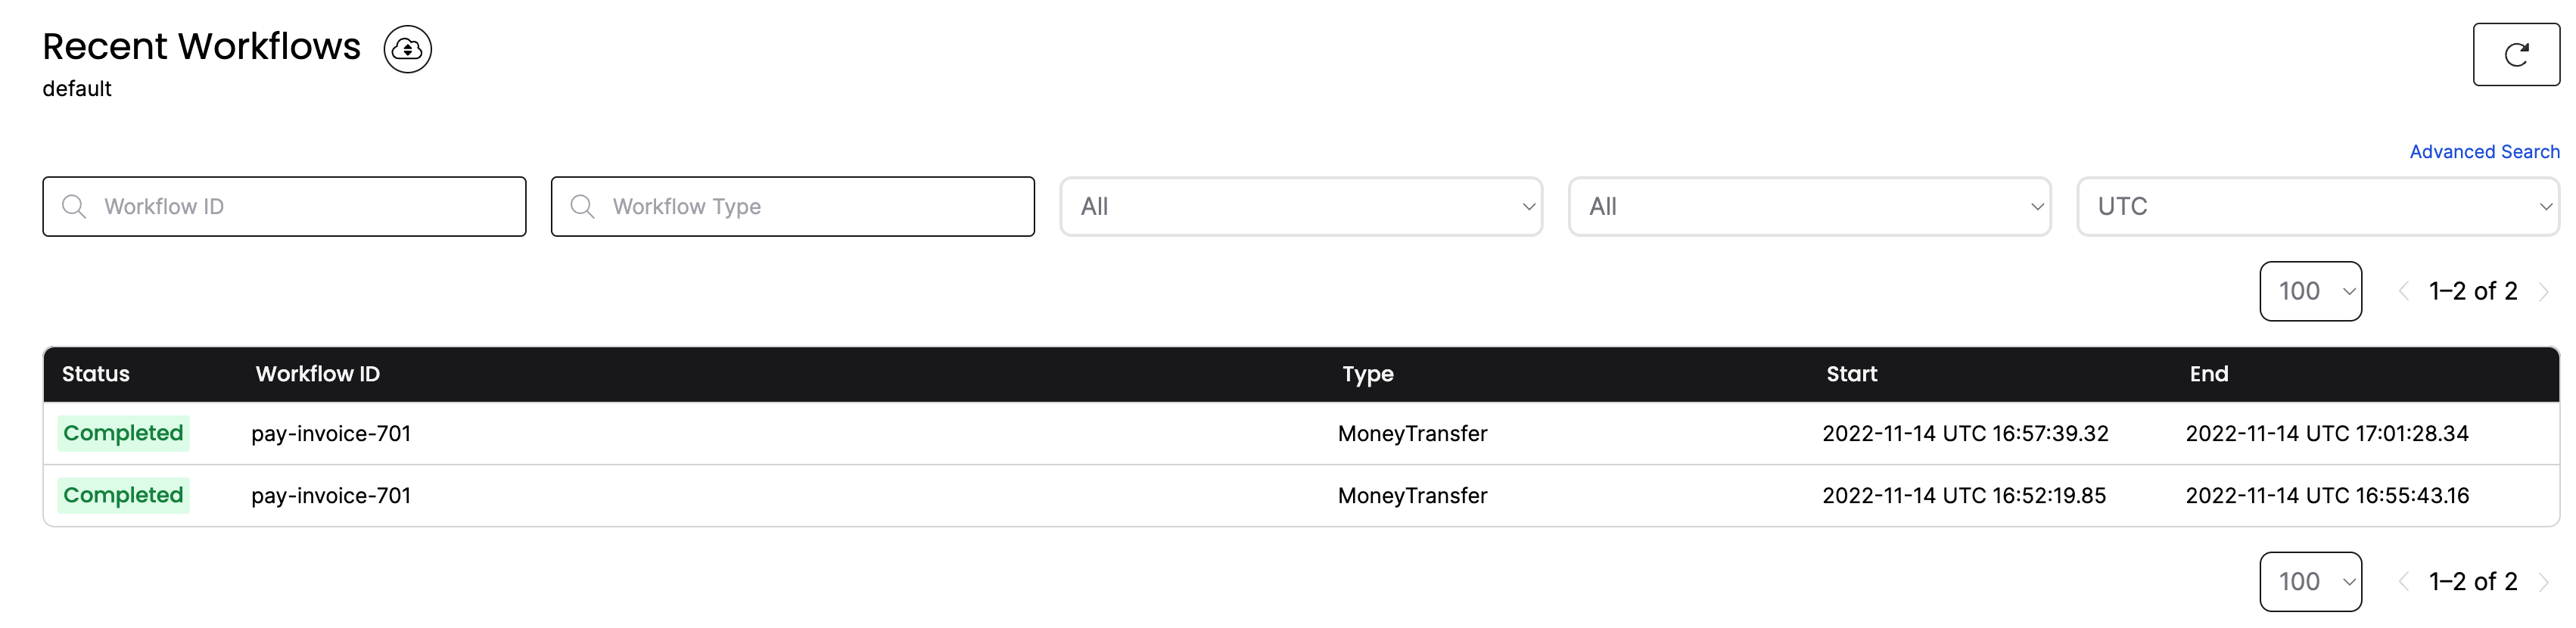The width and height of the screenshot is (2576, 628).
Task: Open the bottom 100 per-page dropdown
Action: (2310, 581)
